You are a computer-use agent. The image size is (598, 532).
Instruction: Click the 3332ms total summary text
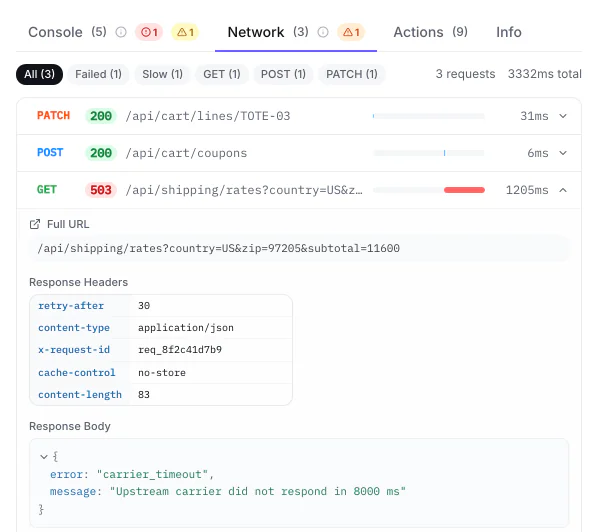(x=544, y=74)
